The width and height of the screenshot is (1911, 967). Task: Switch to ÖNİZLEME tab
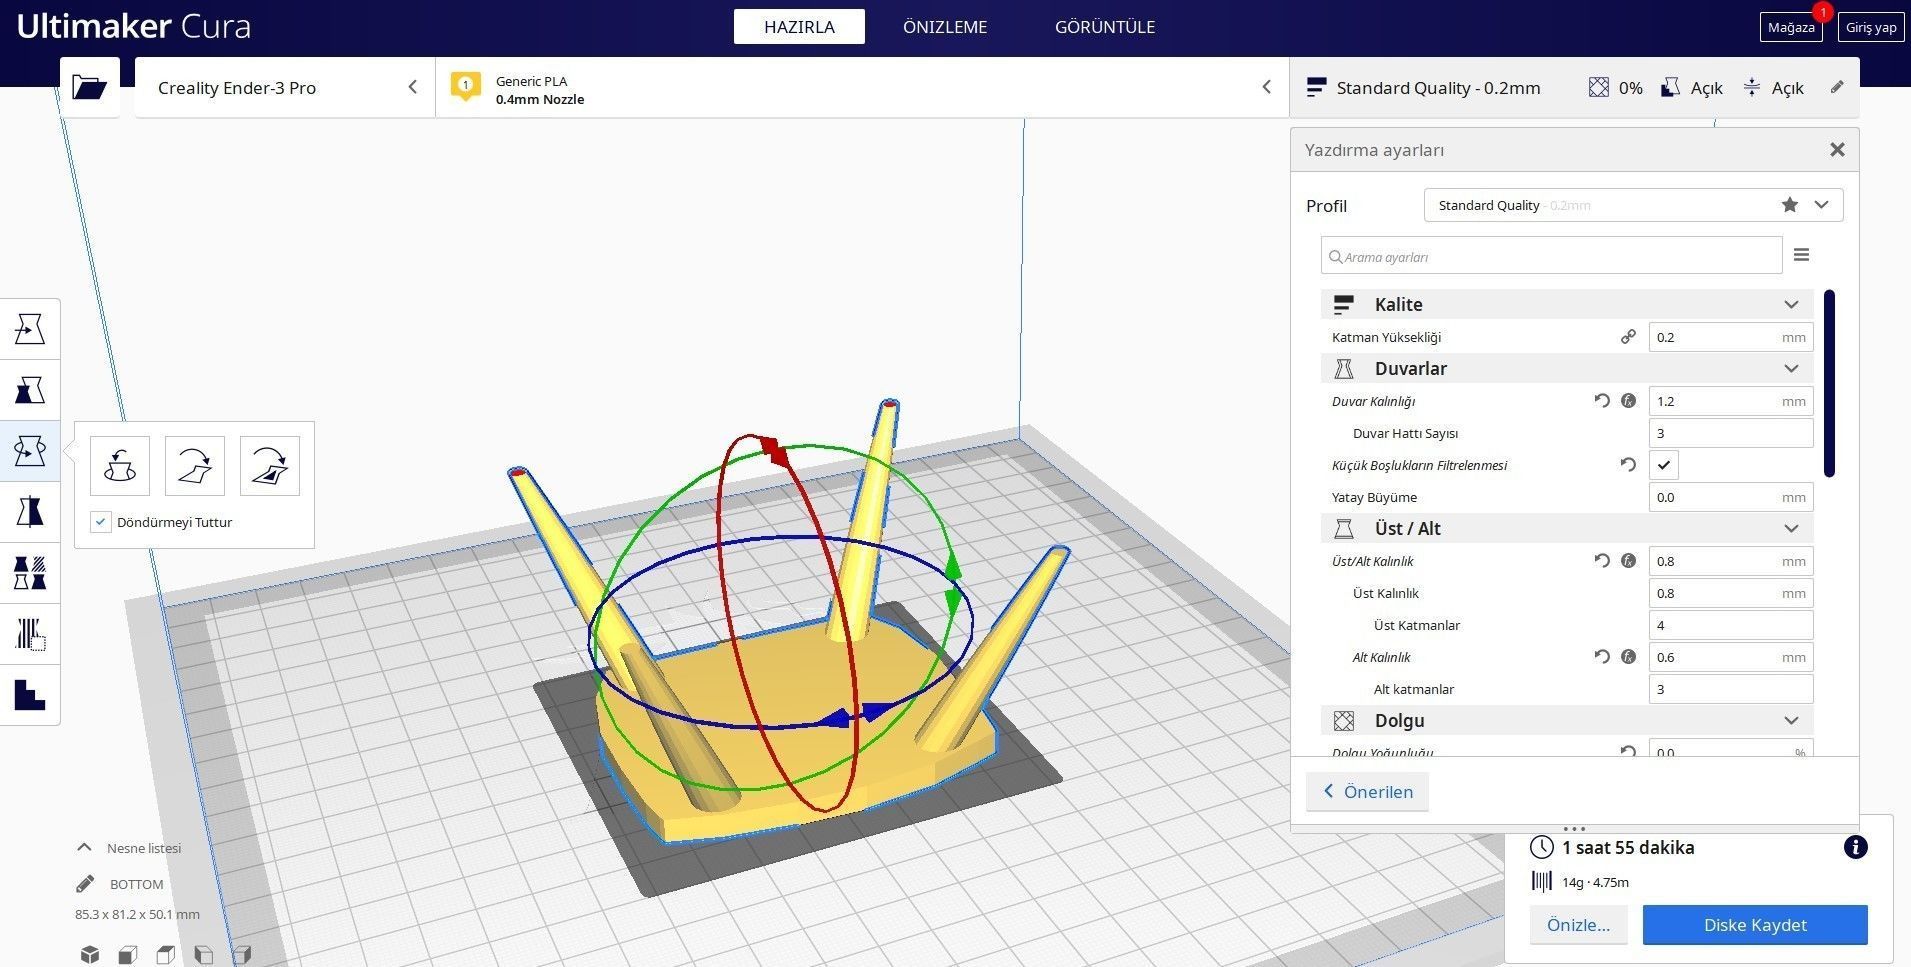click(945, 27)
